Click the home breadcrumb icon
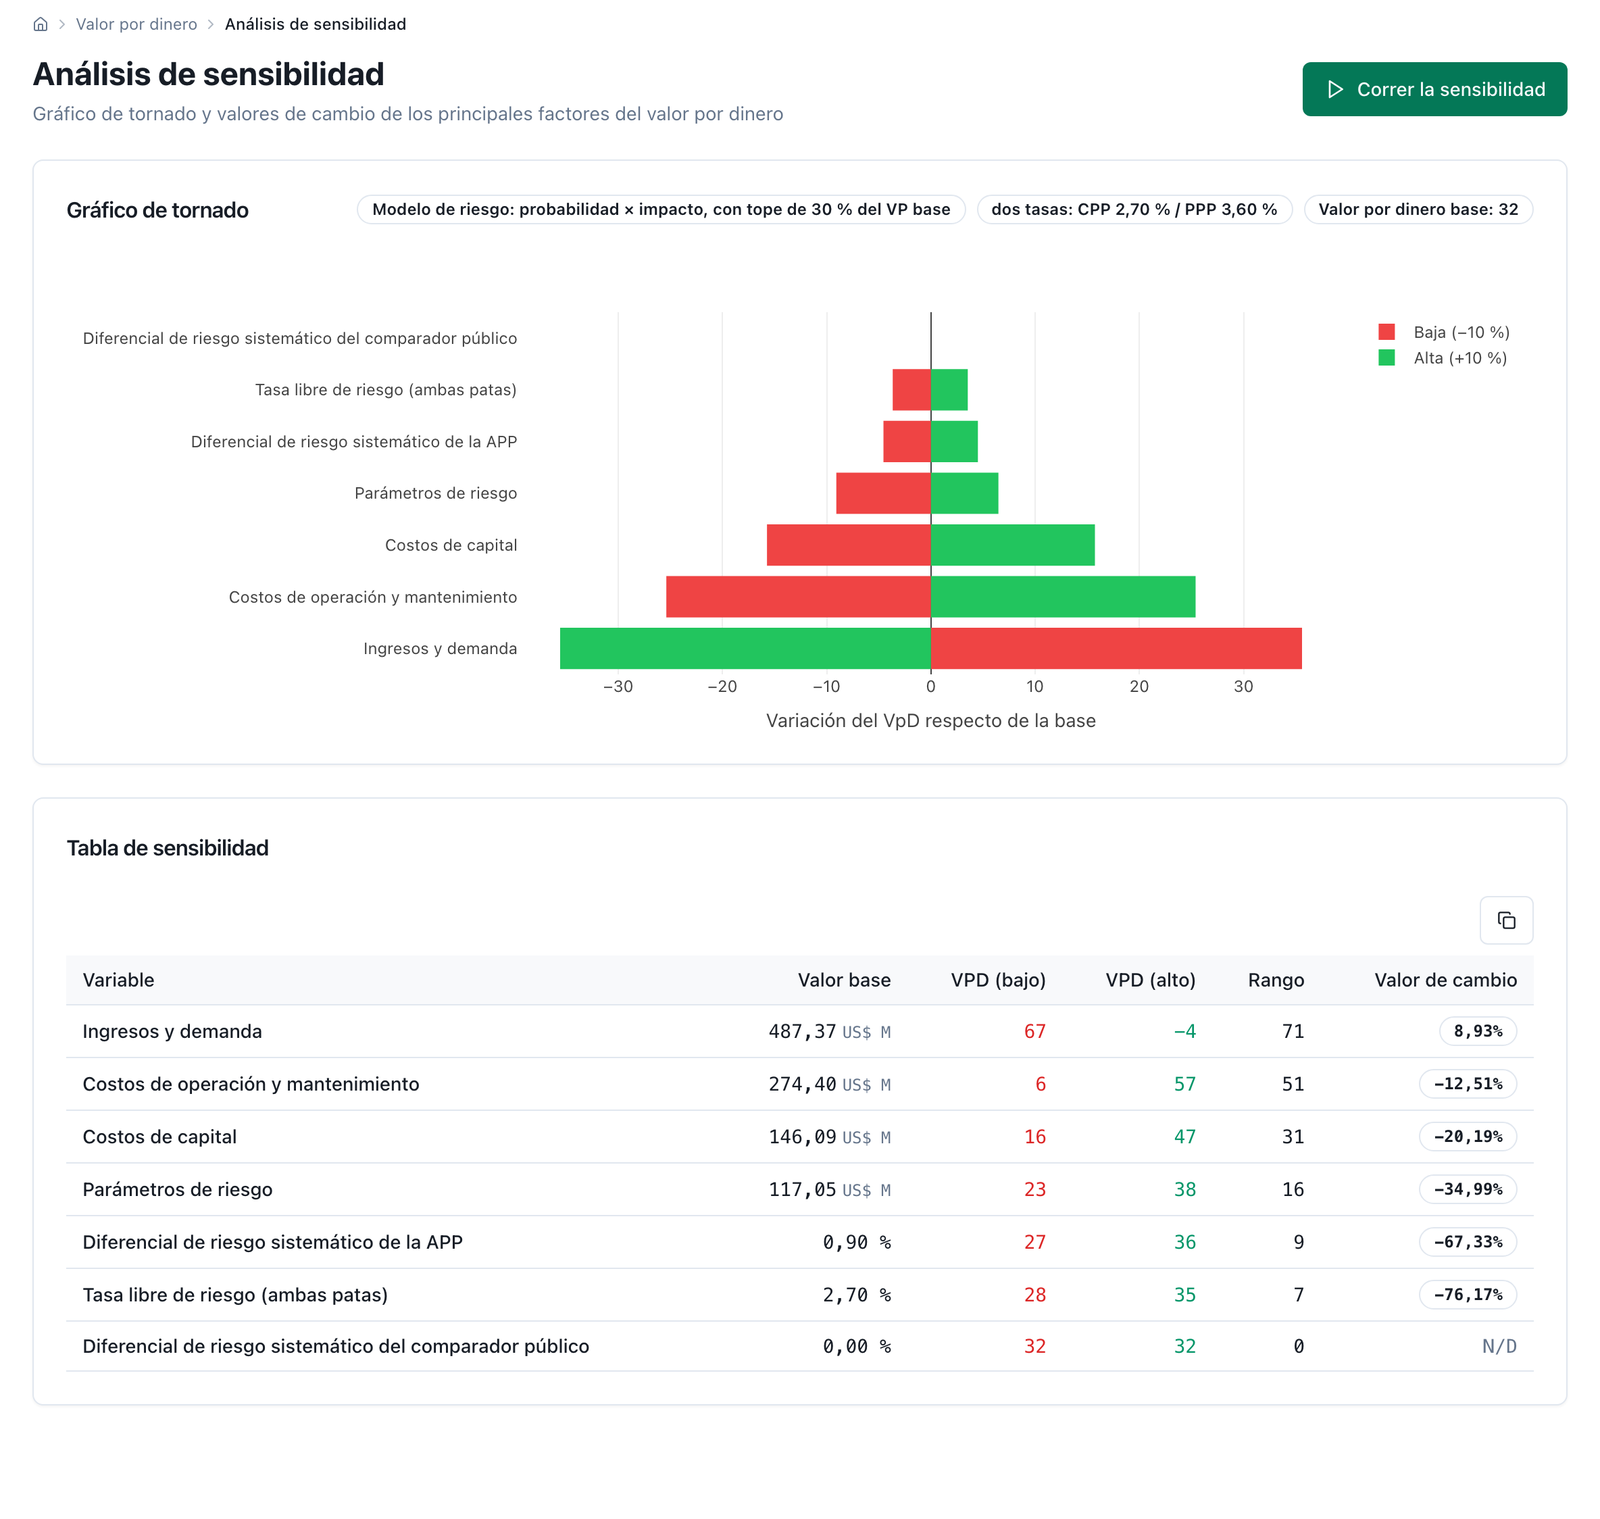The height and width of the screenshot is (1519, 1600). pos(41,24)
